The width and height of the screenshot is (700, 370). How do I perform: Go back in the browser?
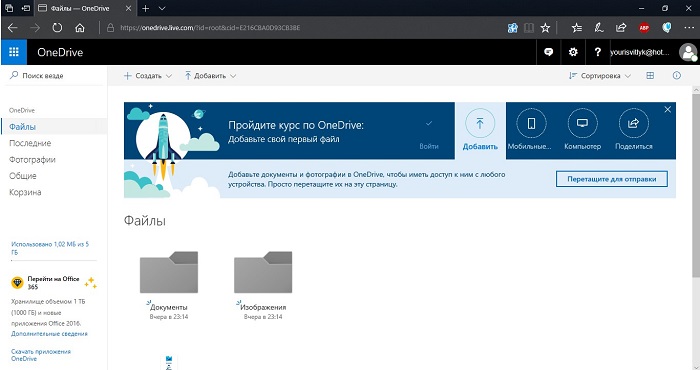12,28
